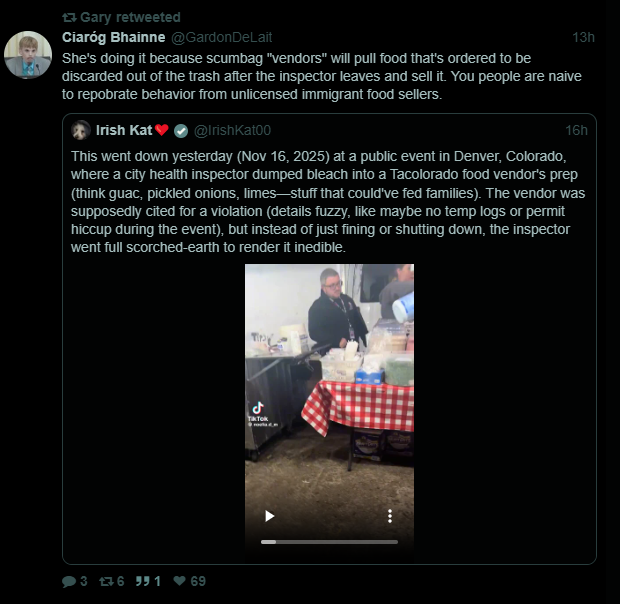Click the reply speech bubble icon
Viewport: 620px width, 604px height.
tap(68, 581)
